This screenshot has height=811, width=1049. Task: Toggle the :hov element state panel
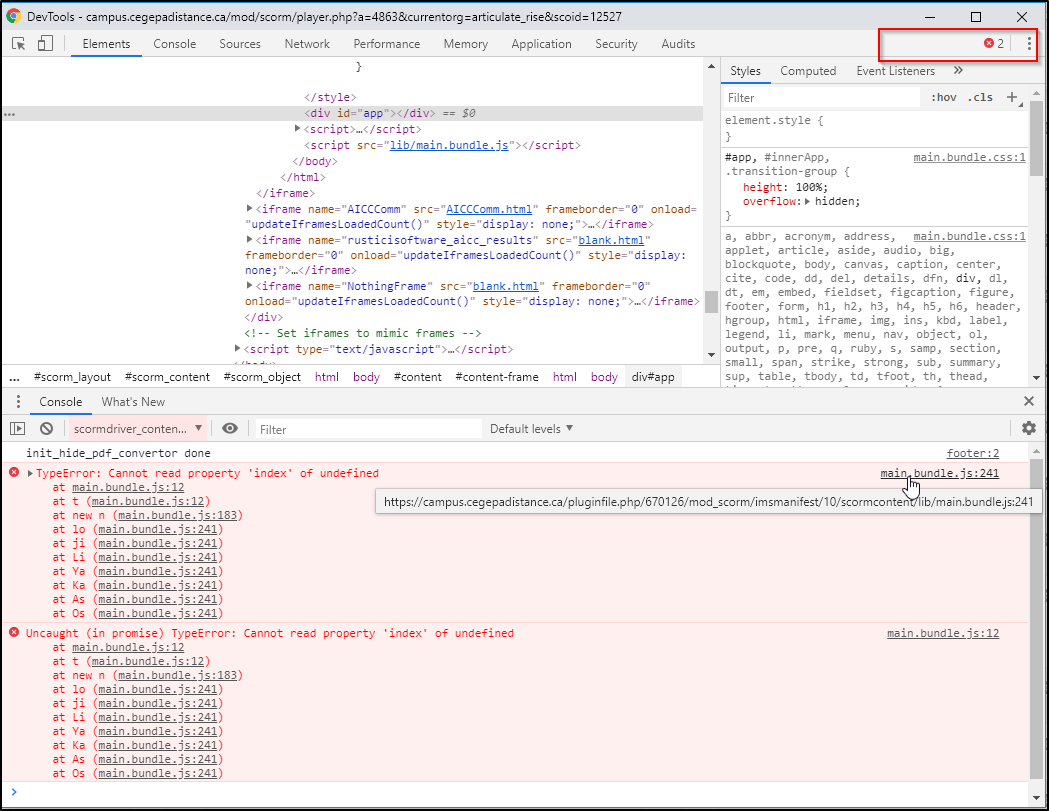[943, 98]
